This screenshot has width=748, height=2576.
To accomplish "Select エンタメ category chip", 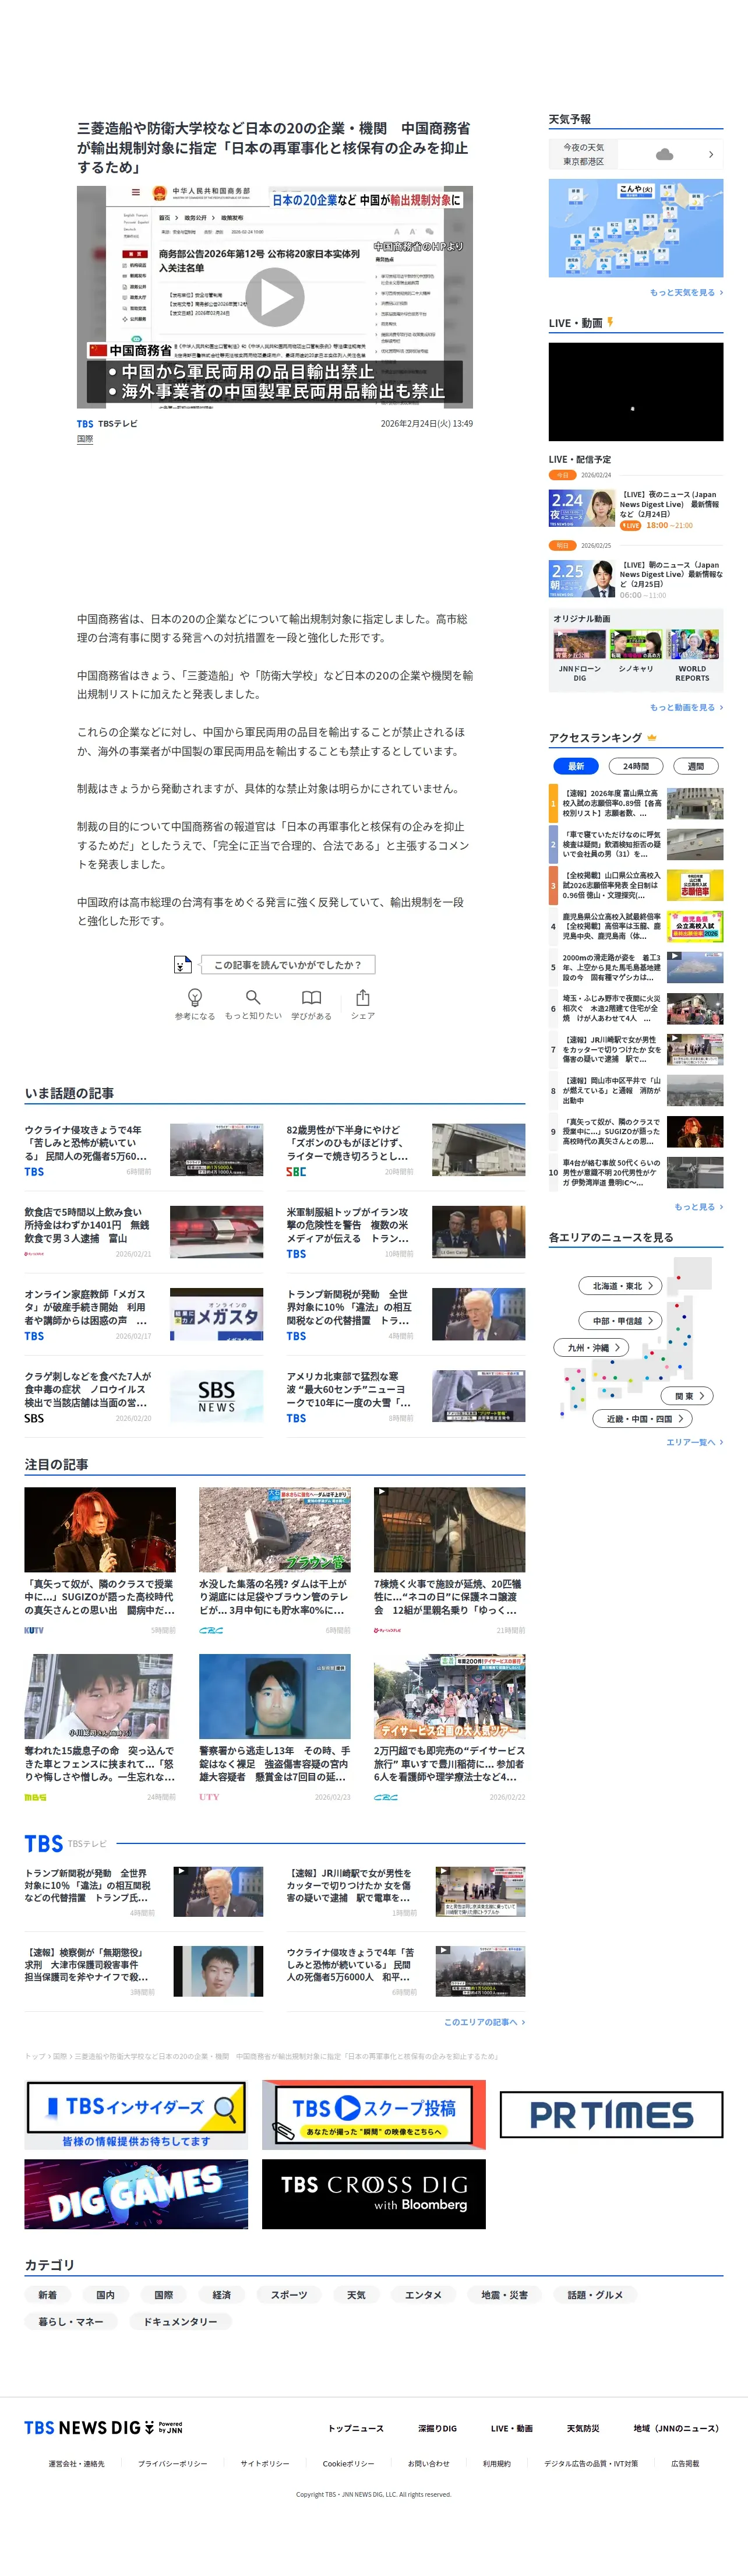I will 424,2295.
